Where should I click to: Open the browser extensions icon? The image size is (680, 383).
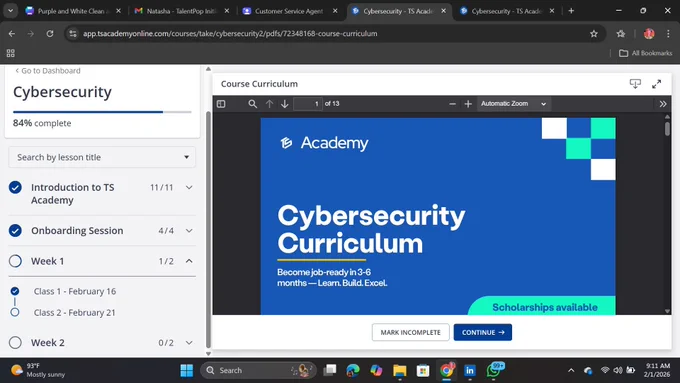[x=621, y=34]
